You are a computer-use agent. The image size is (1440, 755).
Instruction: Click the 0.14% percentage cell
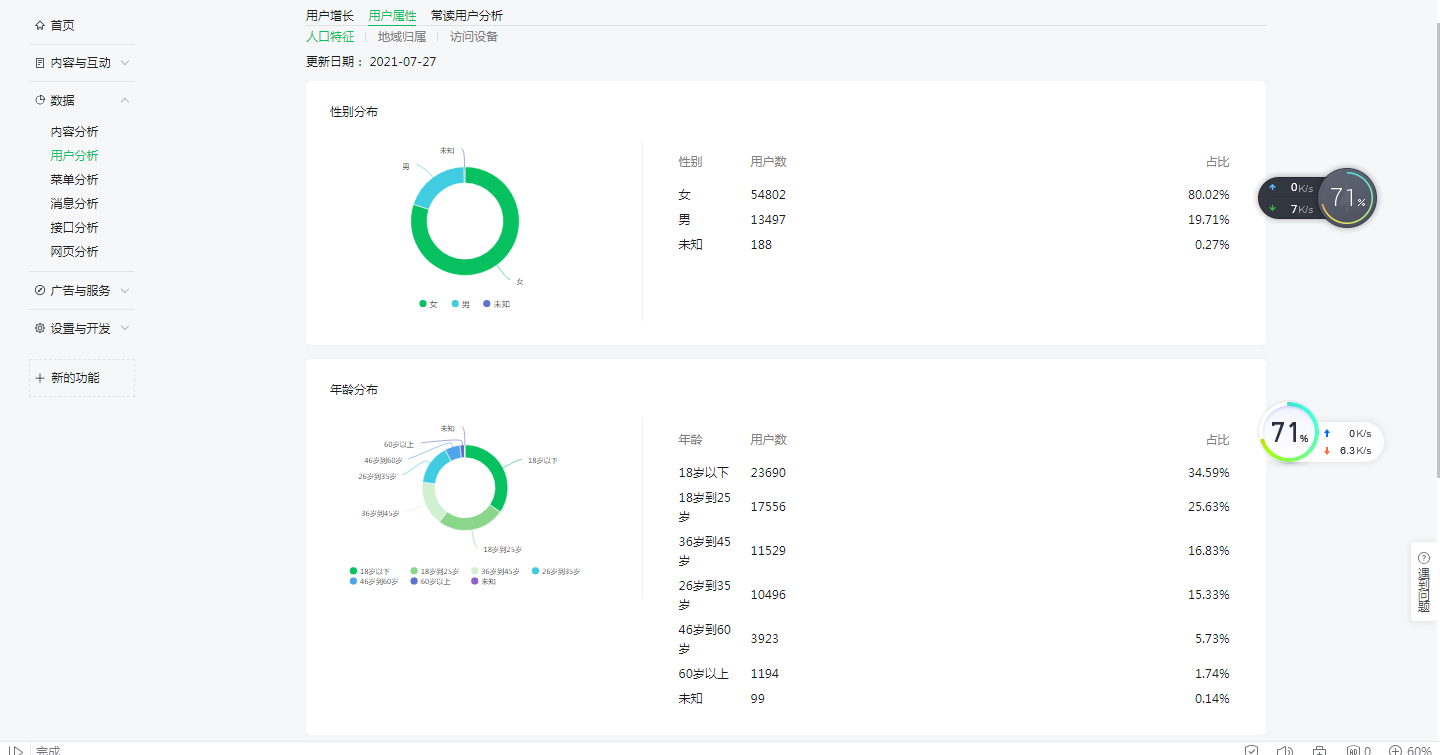click(x=1212, y=699)
